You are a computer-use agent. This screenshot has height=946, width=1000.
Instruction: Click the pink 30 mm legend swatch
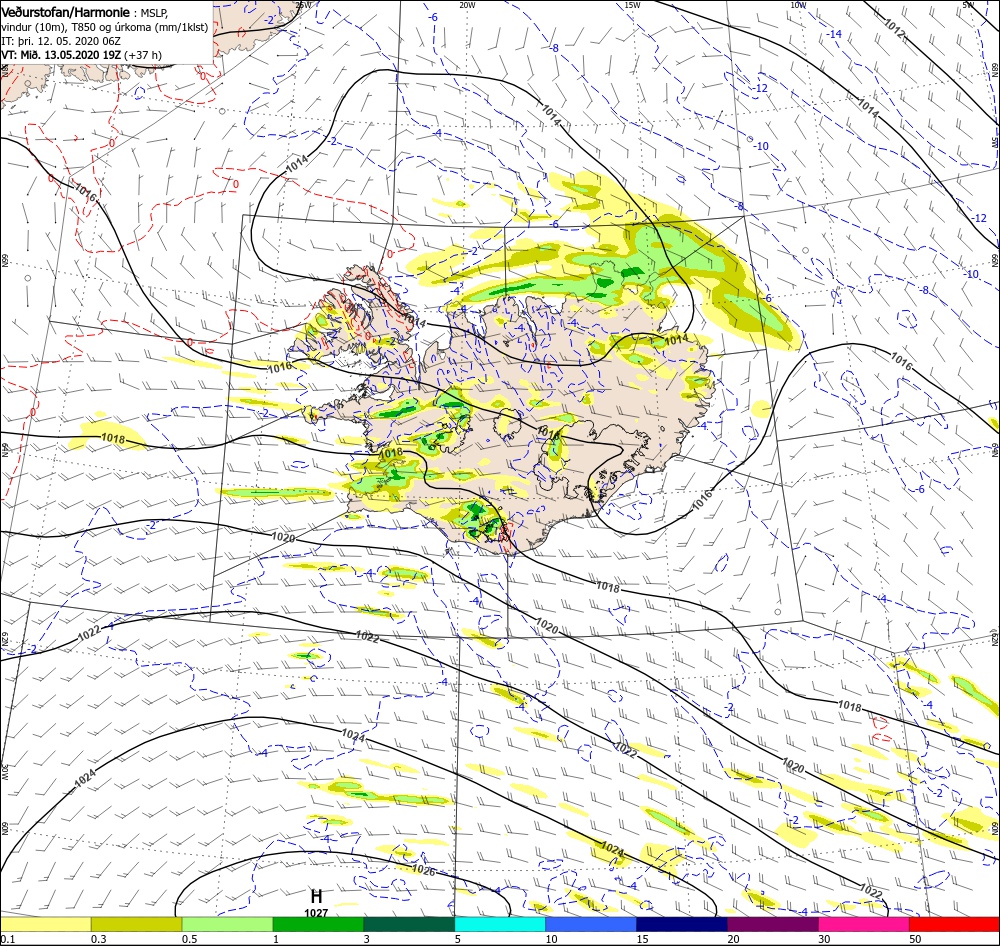[x=864, y=924]
